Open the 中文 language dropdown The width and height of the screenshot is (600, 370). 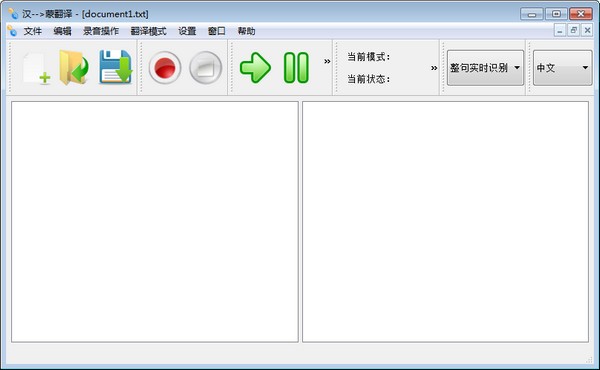tap(562, 68)
